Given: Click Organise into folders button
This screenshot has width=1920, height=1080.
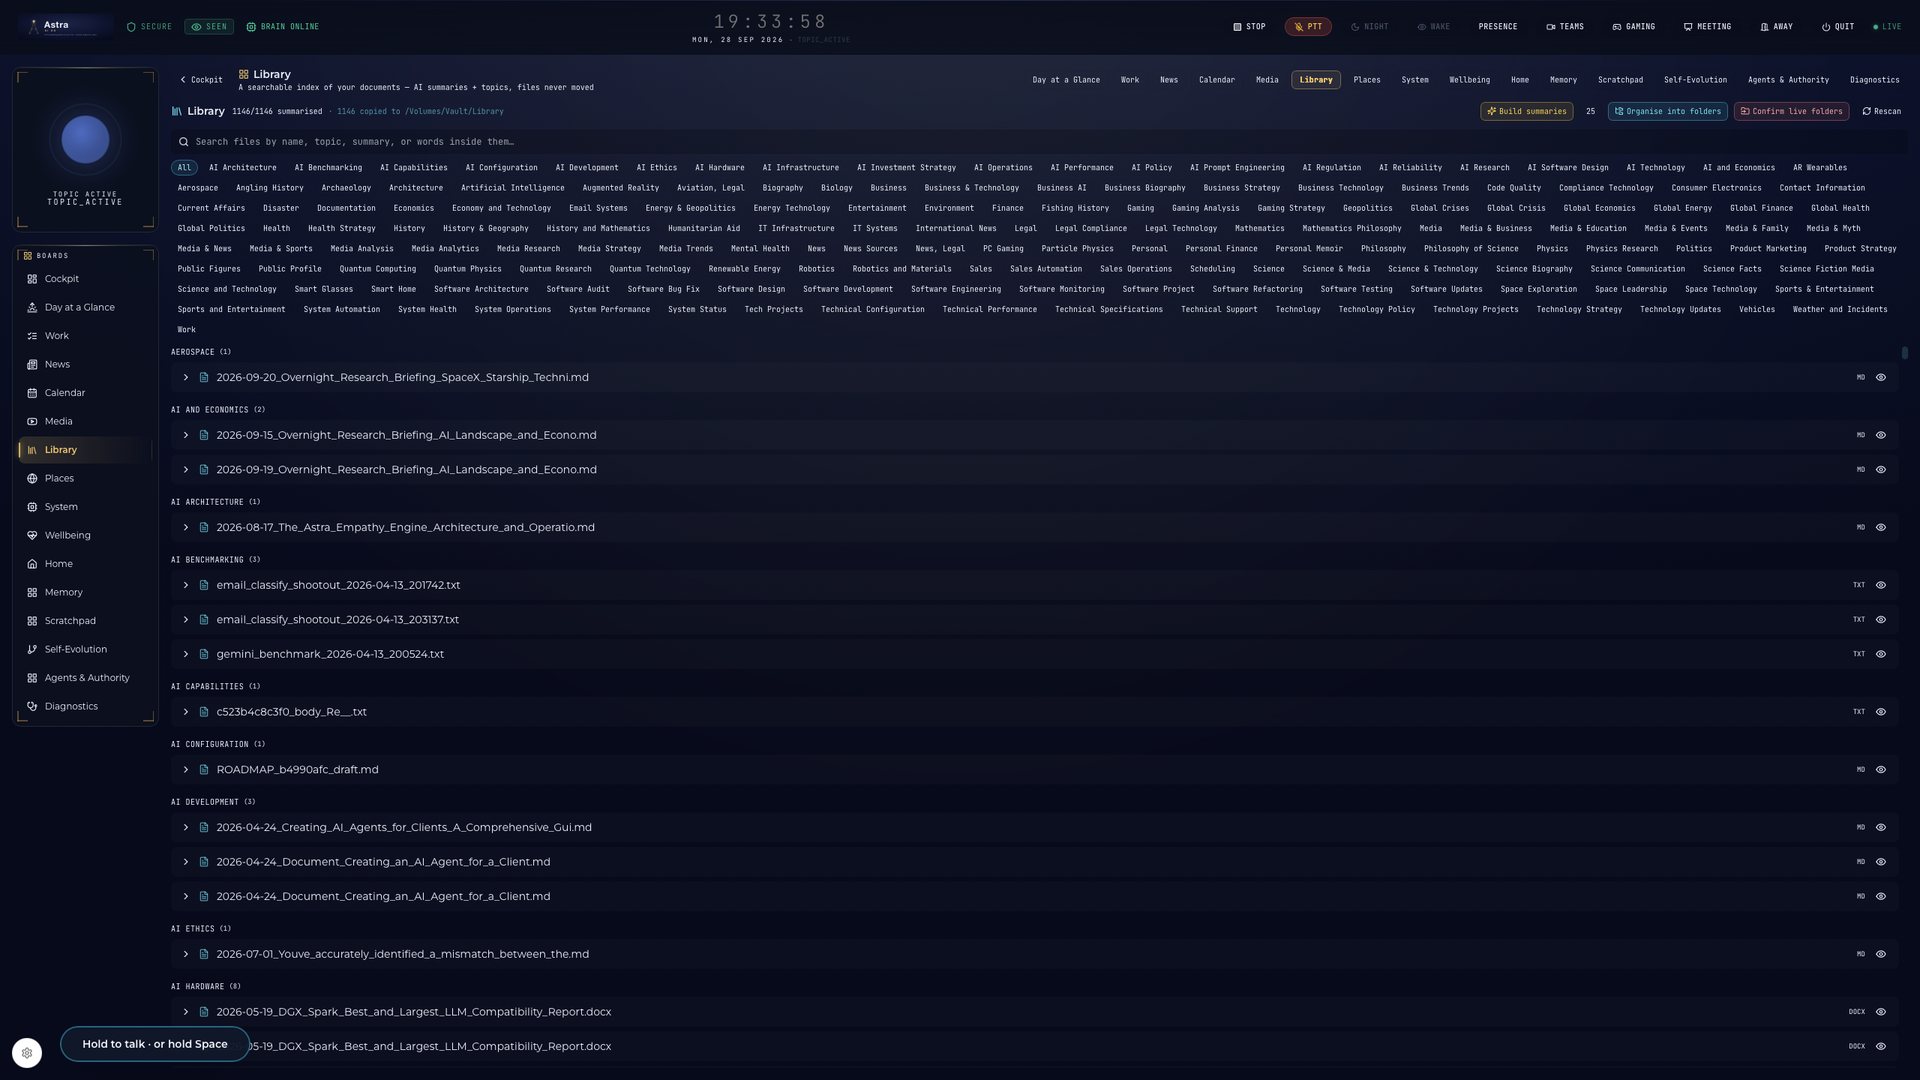Looking at the screenshot, I should (x=1668, y=112).
